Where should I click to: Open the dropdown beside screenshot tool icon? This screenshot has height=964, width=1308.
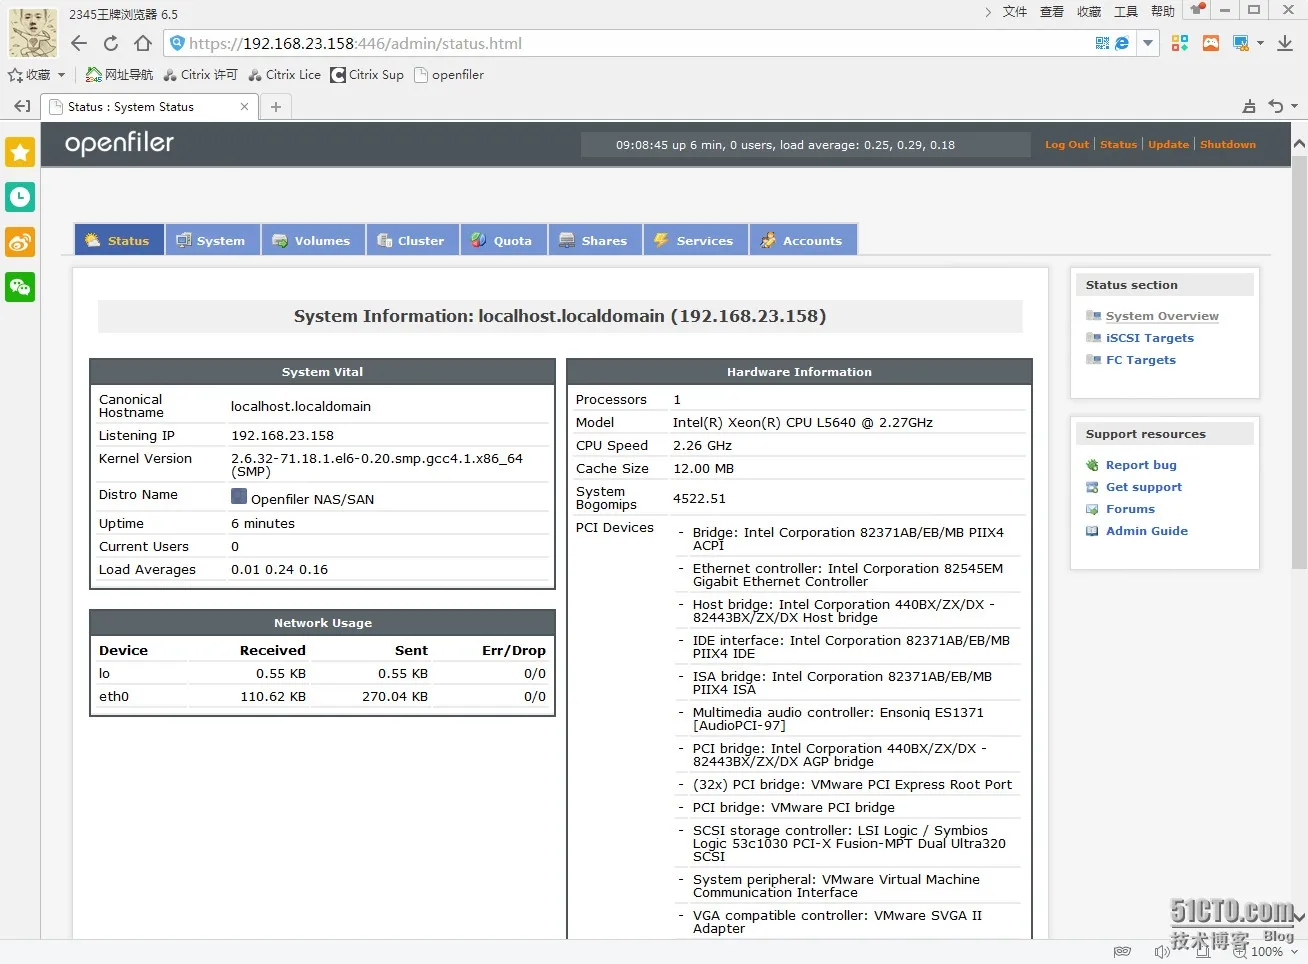coord(1260,43)
